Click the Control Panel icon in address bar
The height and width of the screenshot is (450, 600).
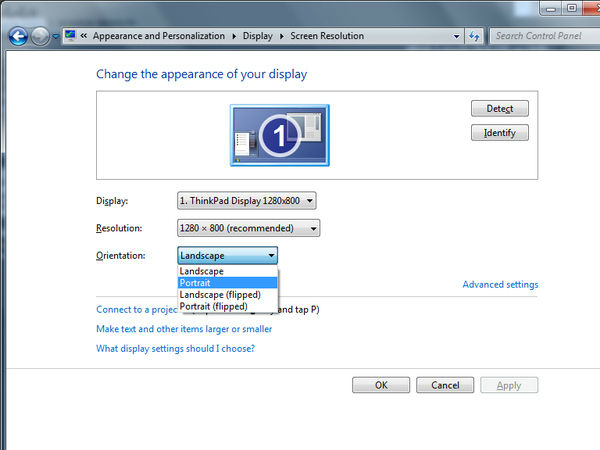click(x=70, y=36)
